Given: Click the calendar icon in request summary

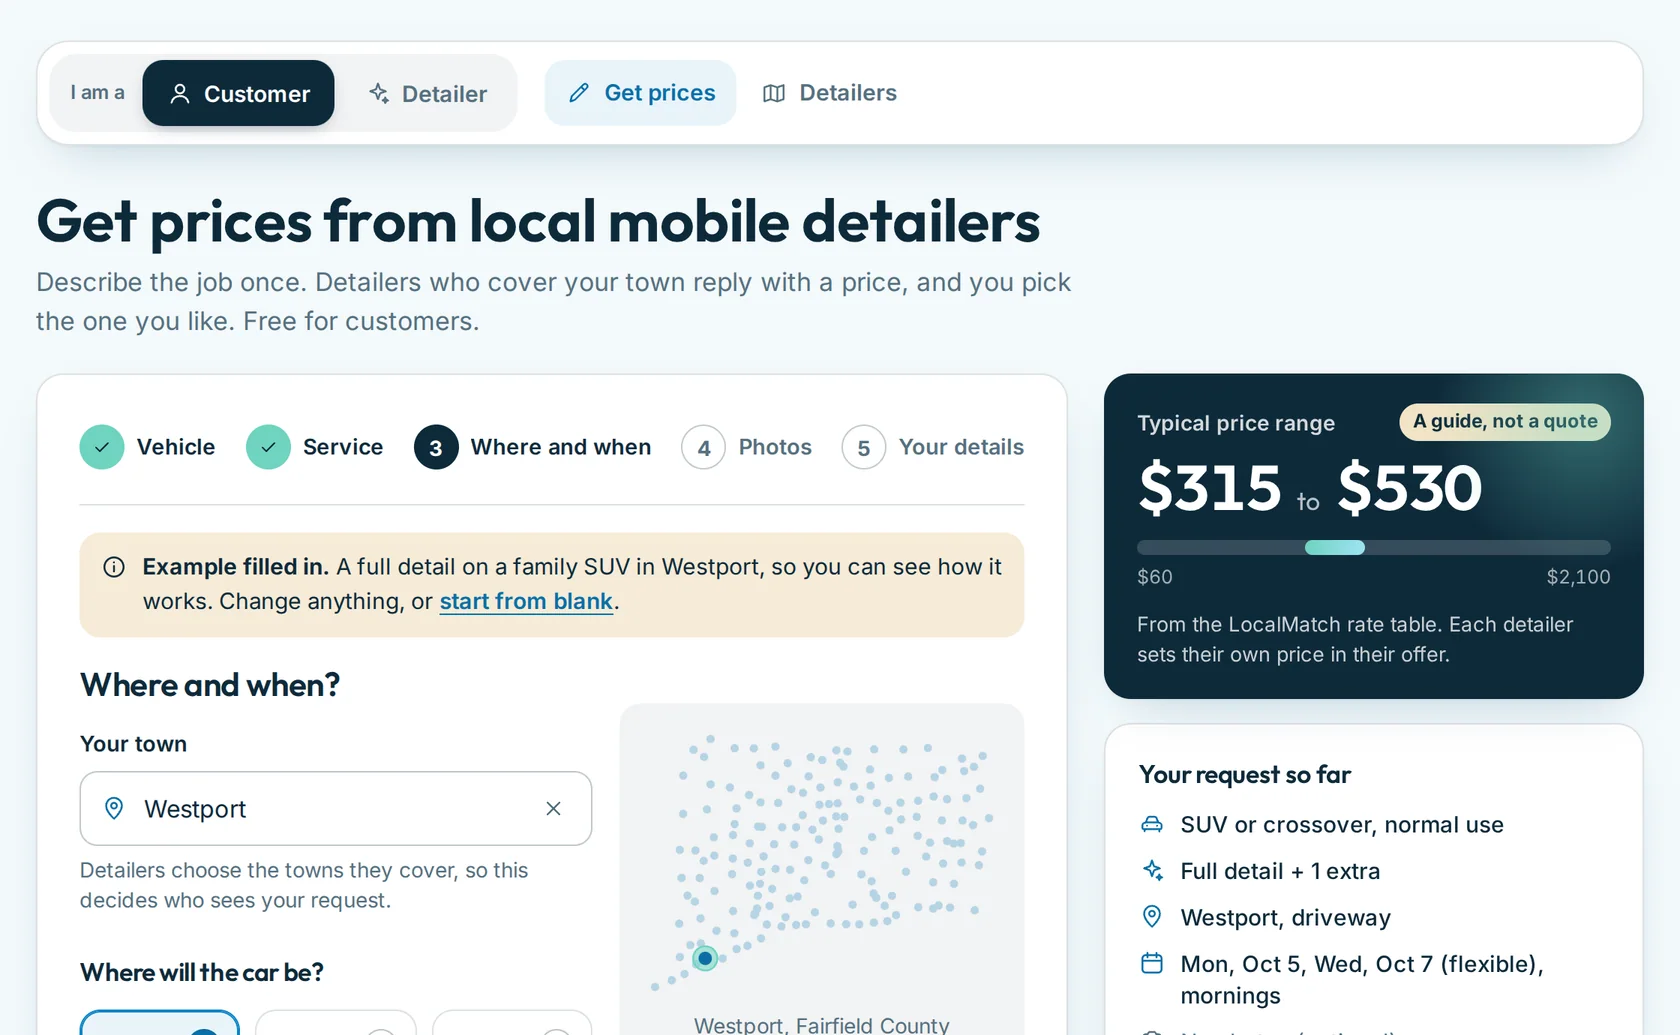Looking at the screenshot, I should 1152,963.
